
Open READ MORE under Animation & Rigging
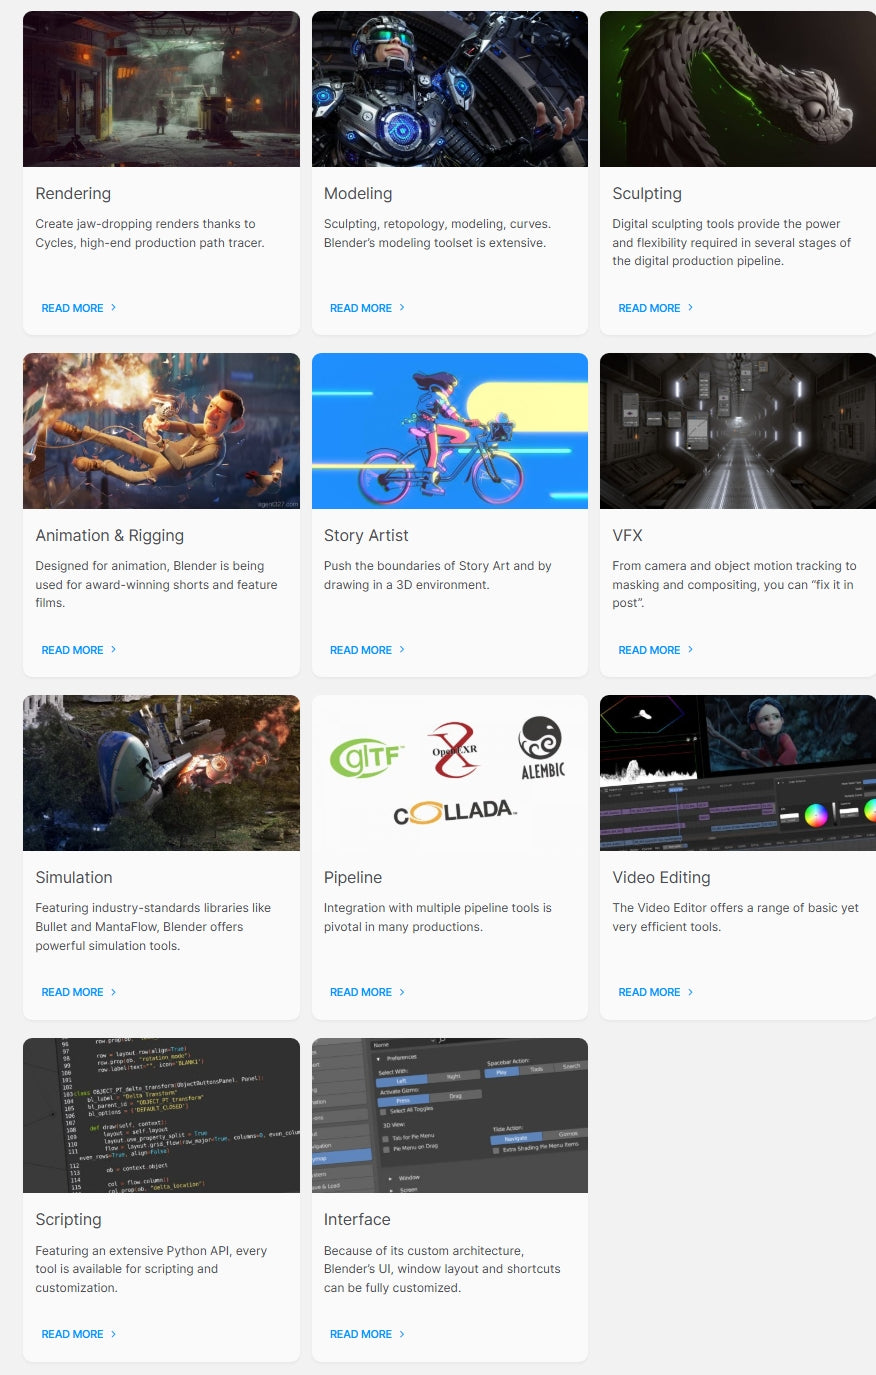72,649
